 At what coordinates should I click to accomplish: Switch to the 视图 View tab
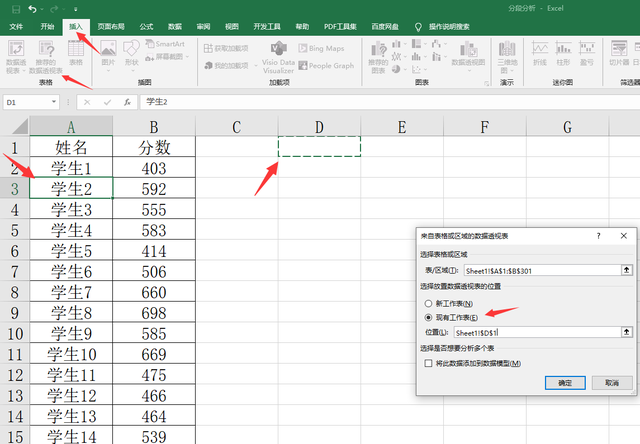(x=232, y=27)
